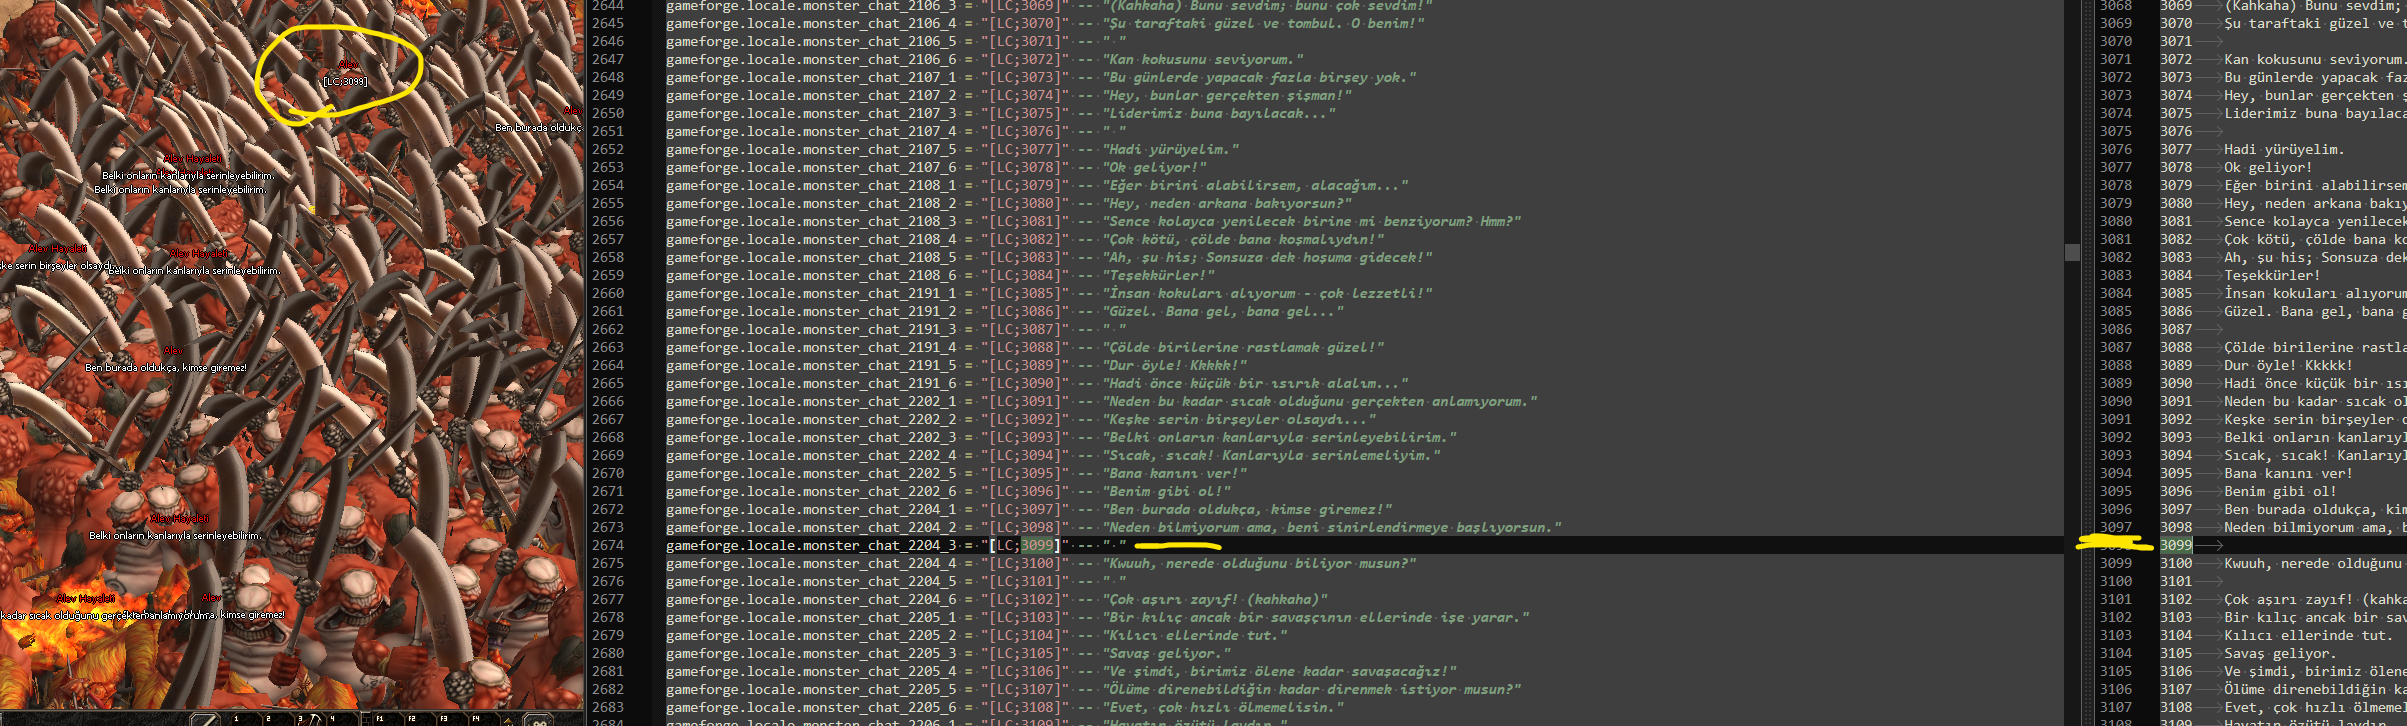Click the comment "Bana kanını ver!"

(x=1175, y=473)
